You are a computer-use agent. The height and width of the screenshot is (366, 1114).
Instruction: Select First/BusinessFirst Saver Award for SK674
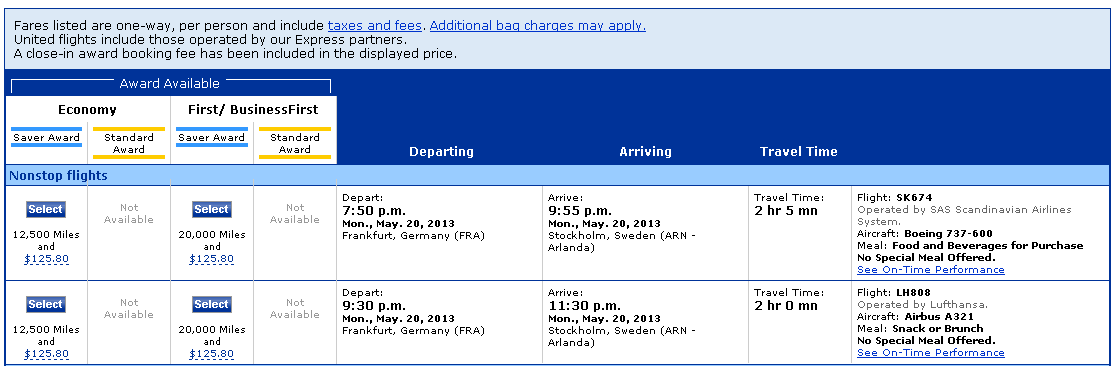[x=211, y=210]
